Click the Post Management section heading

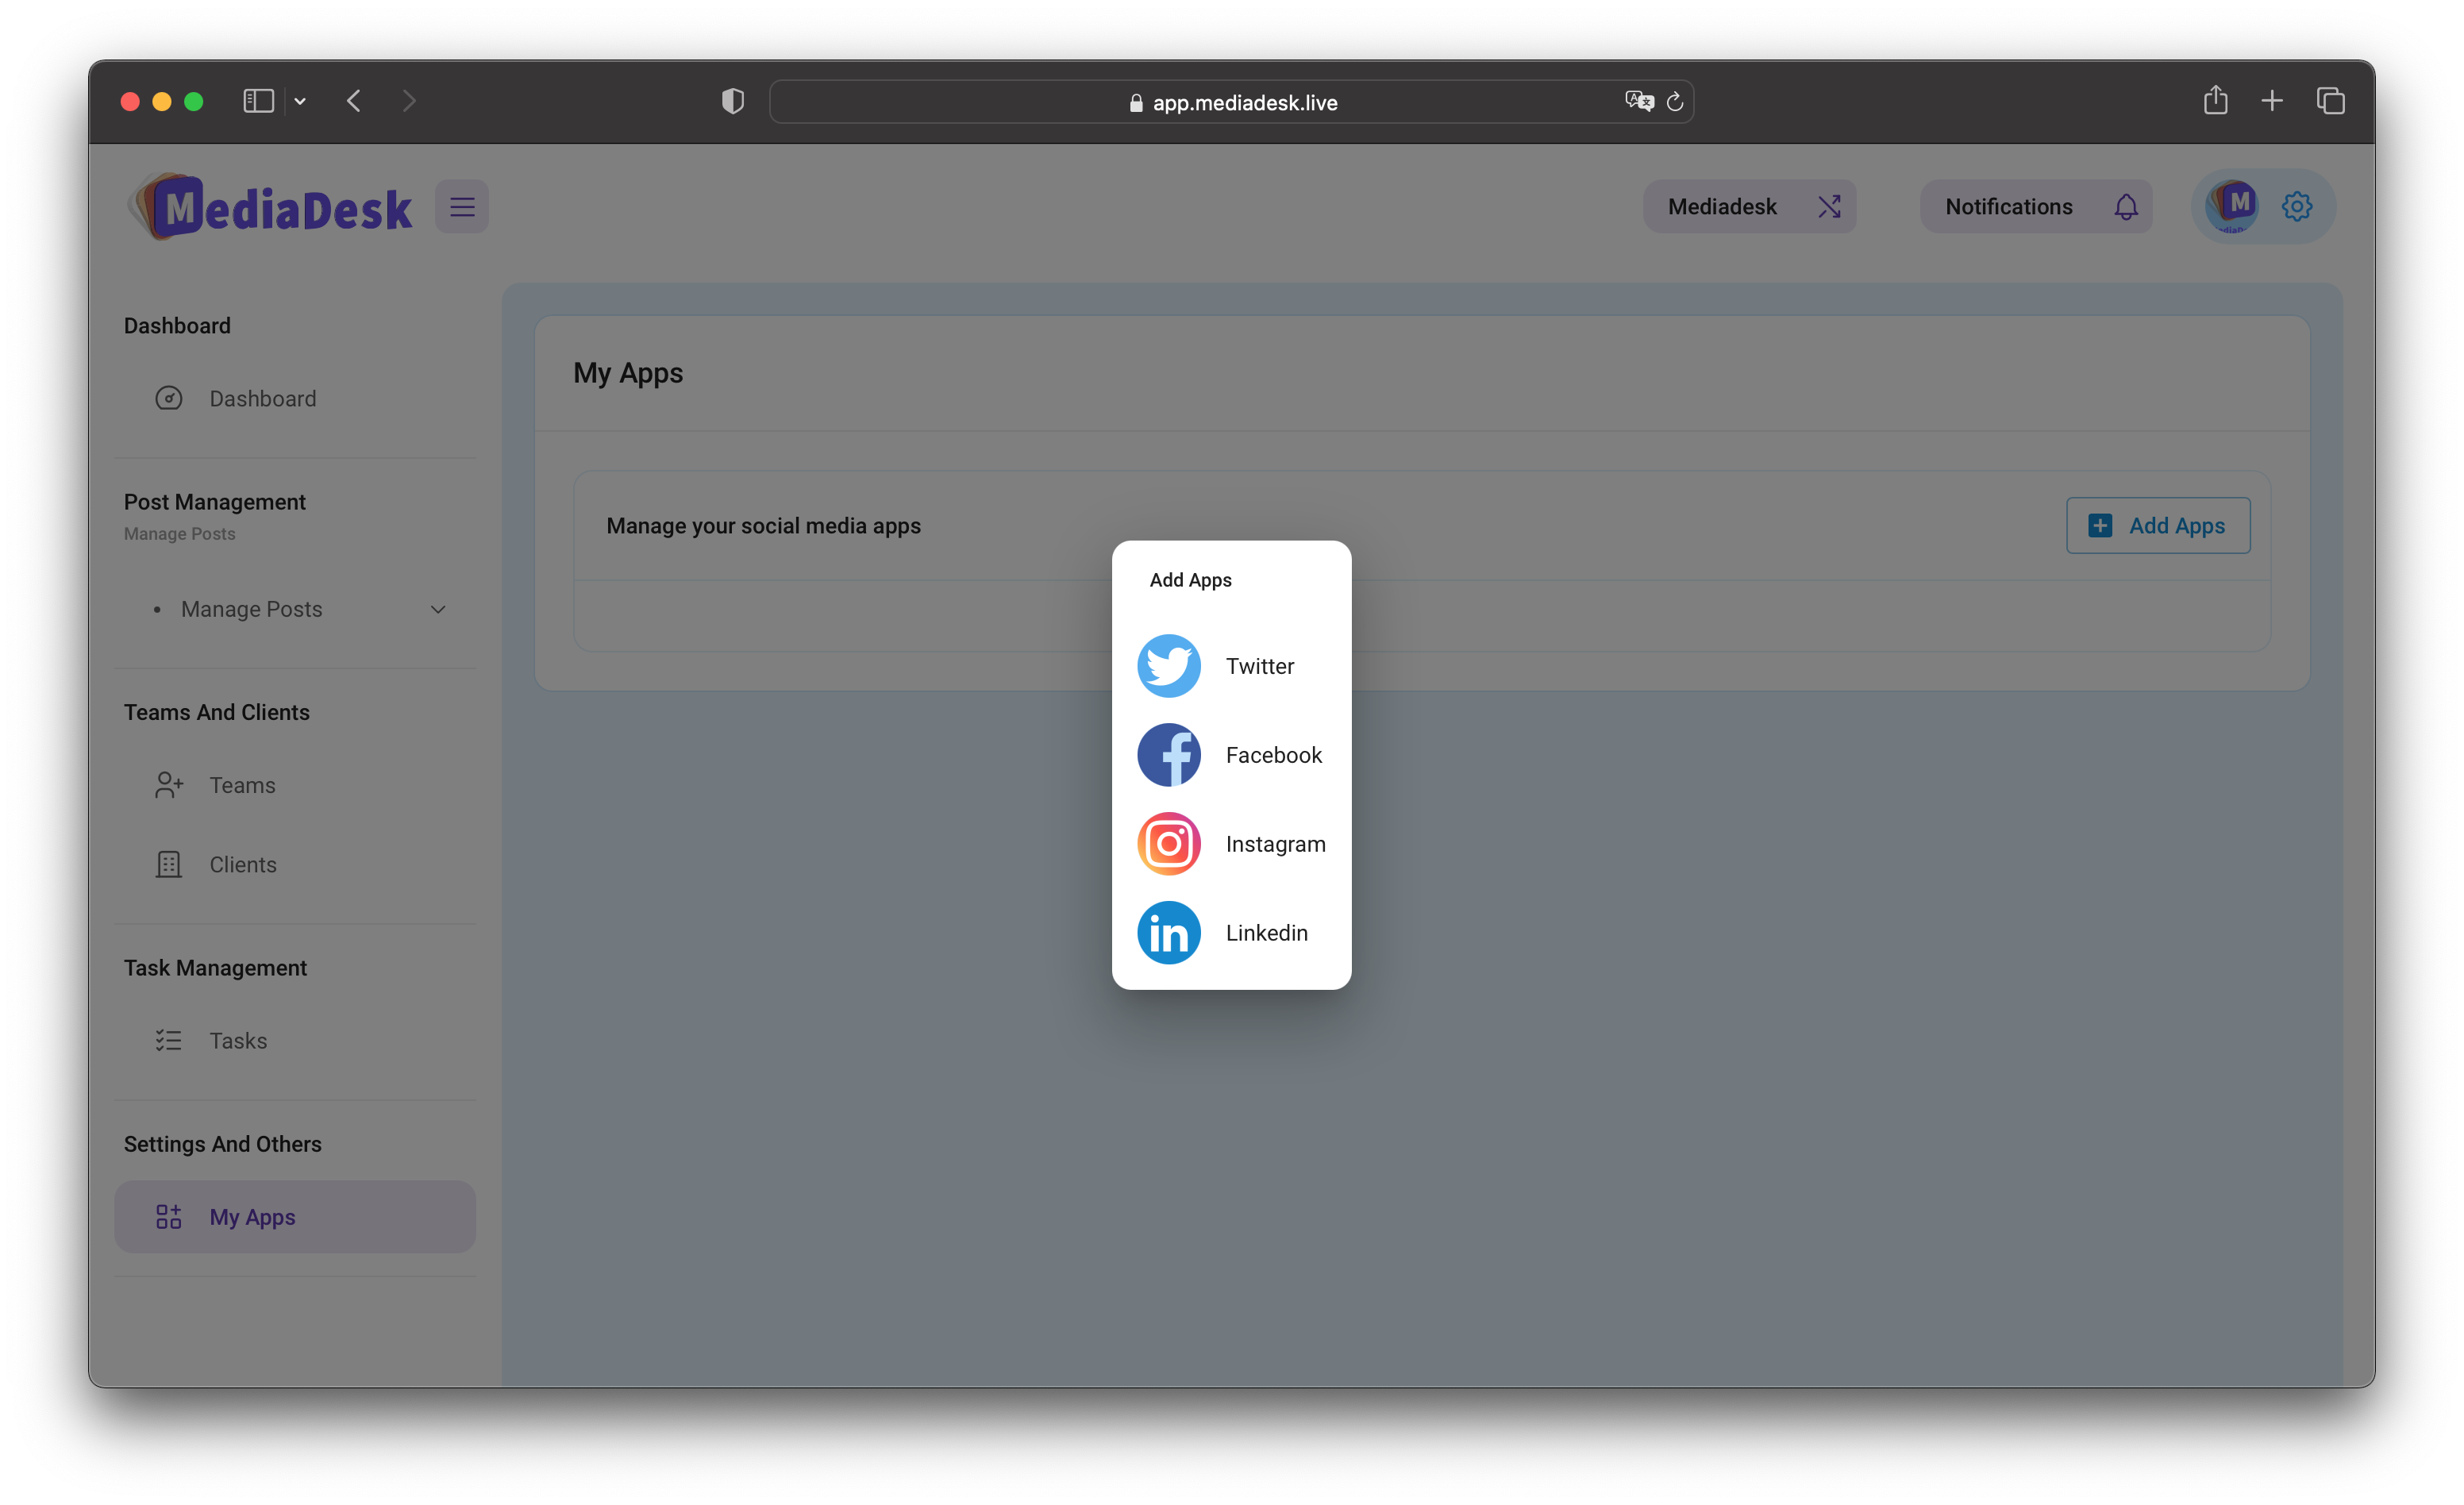click(215, 502)
